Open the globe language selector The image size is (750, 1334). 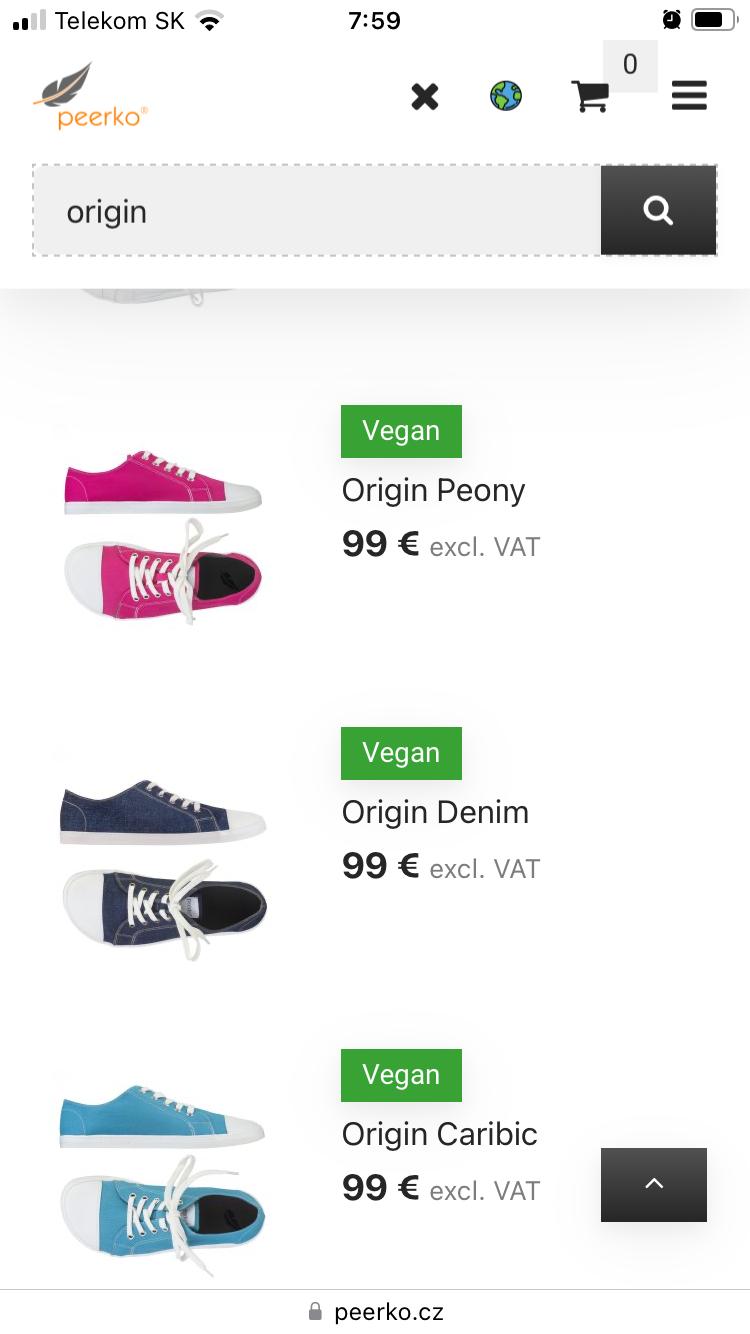506,97
